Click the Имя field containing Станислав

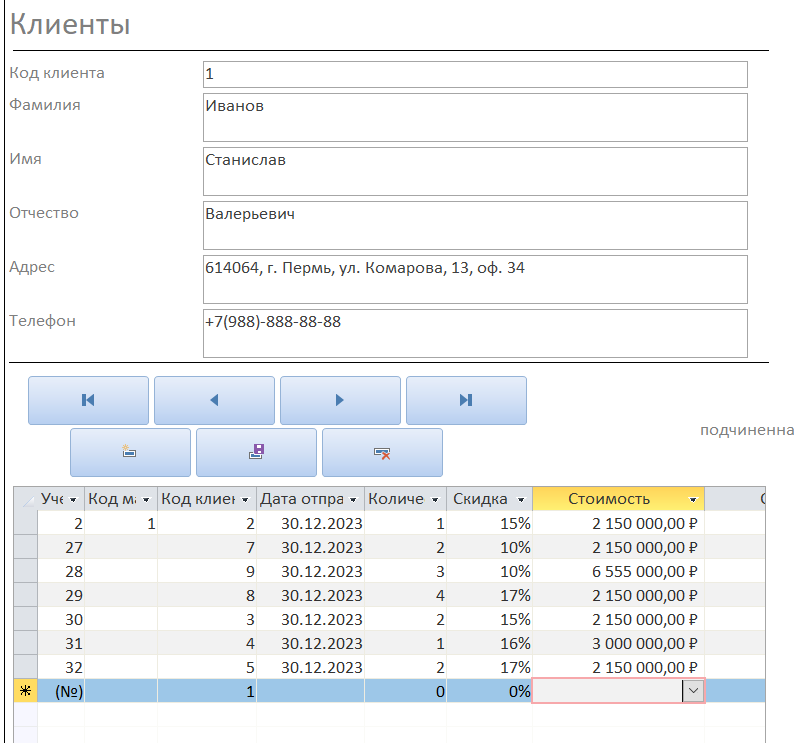pyautogui.click(x=475, y=171)
